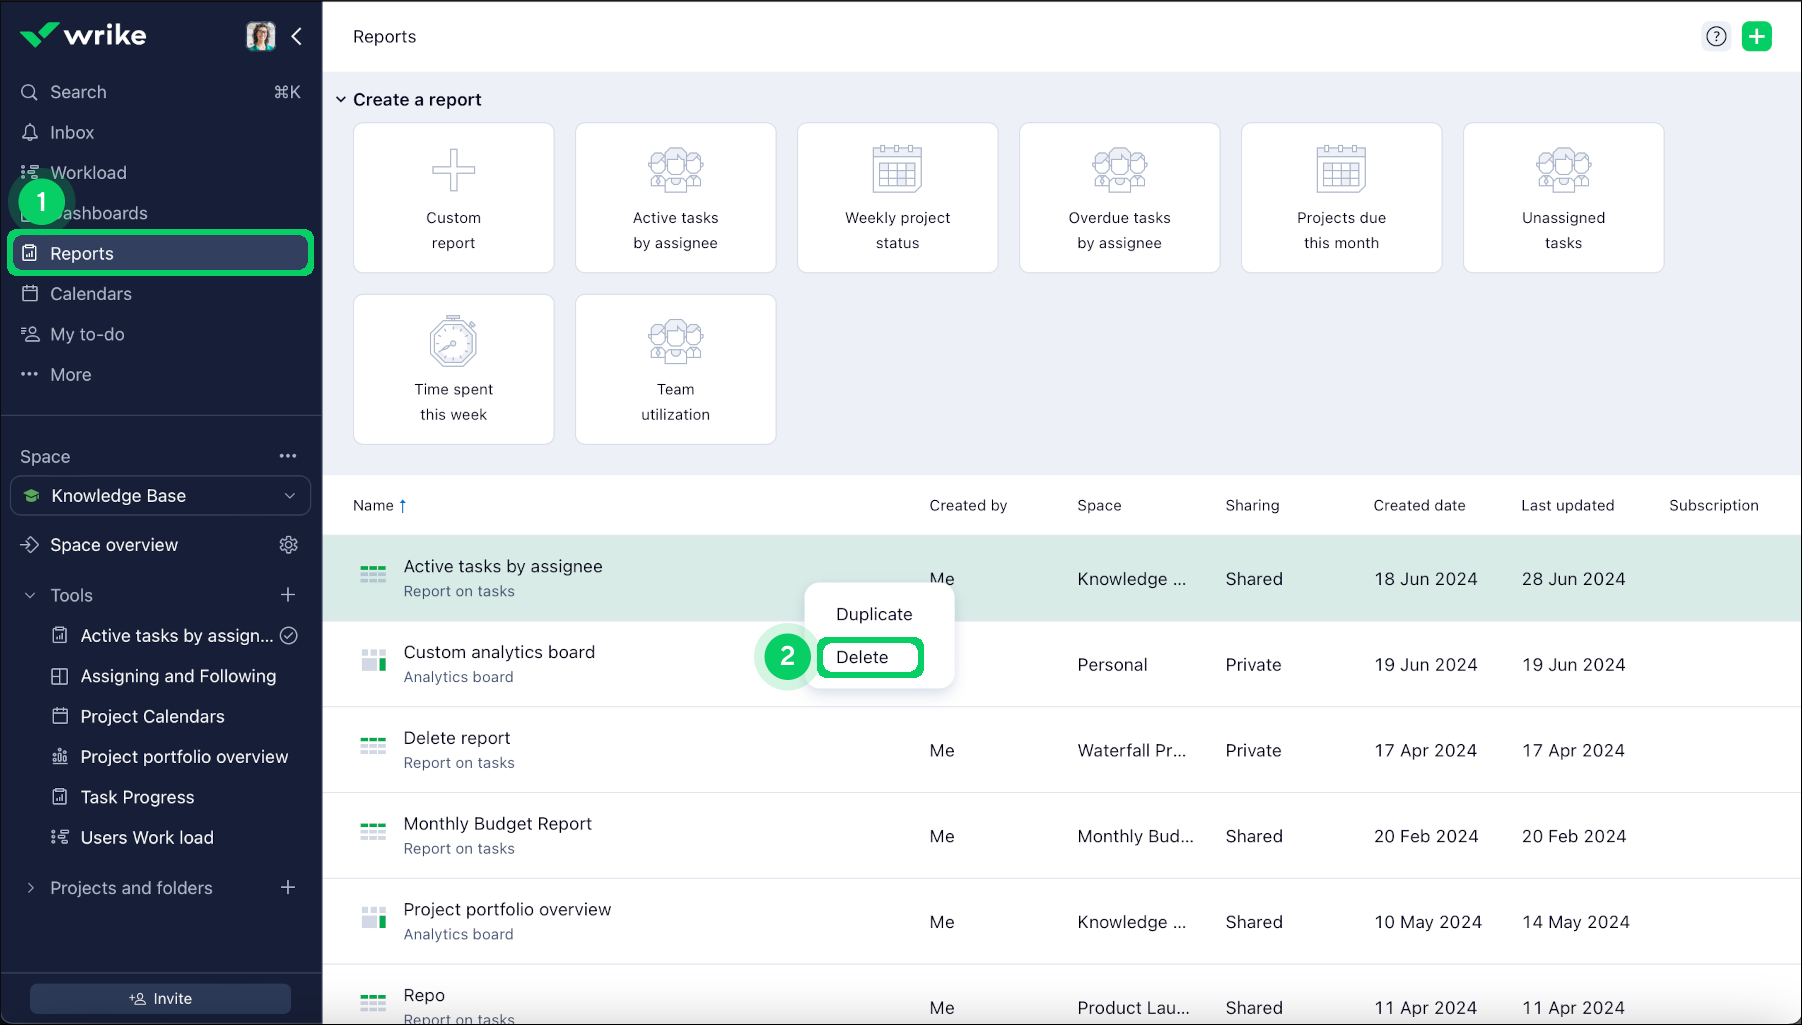Open the help question mark icon
Image resolution: width=1802 pixels, height=1025 pixels.
(x=1716, y=37)
